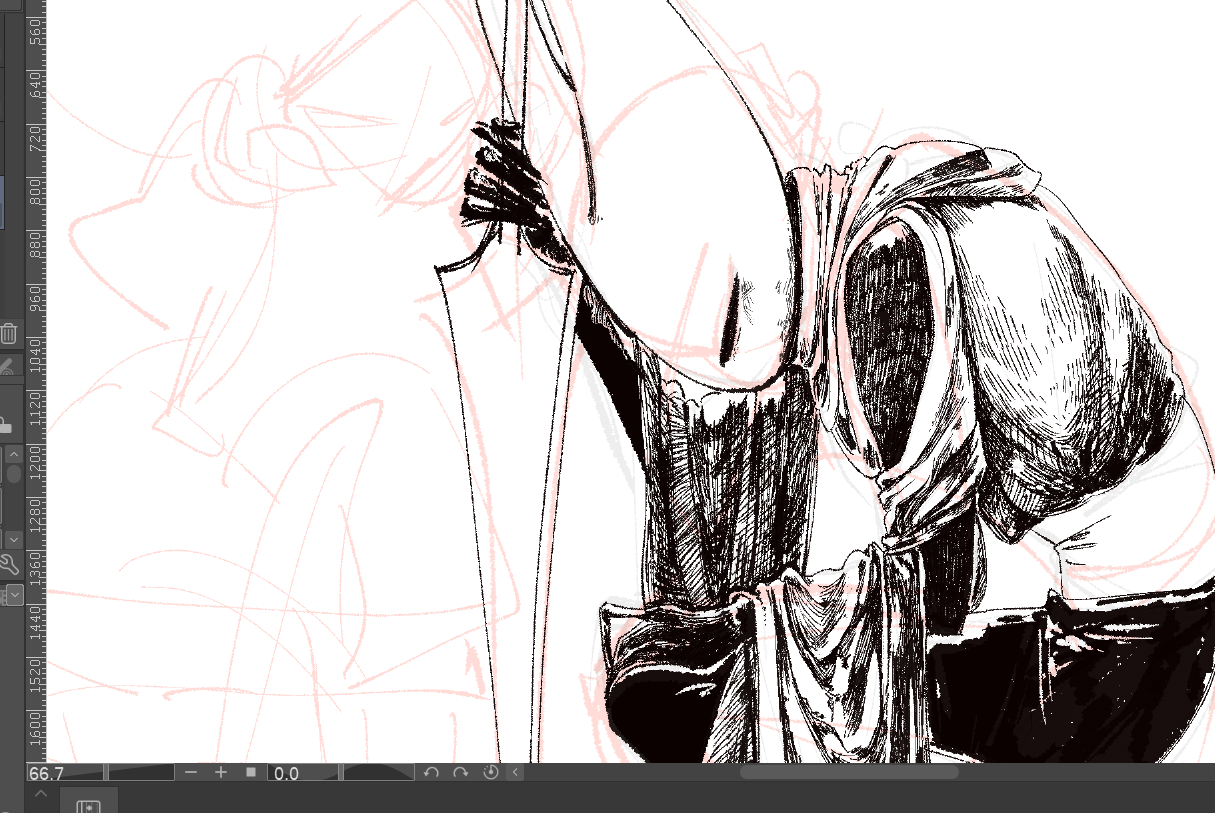
Task: Click the zoom out minus icon
Action: click(x=191, y=773)
